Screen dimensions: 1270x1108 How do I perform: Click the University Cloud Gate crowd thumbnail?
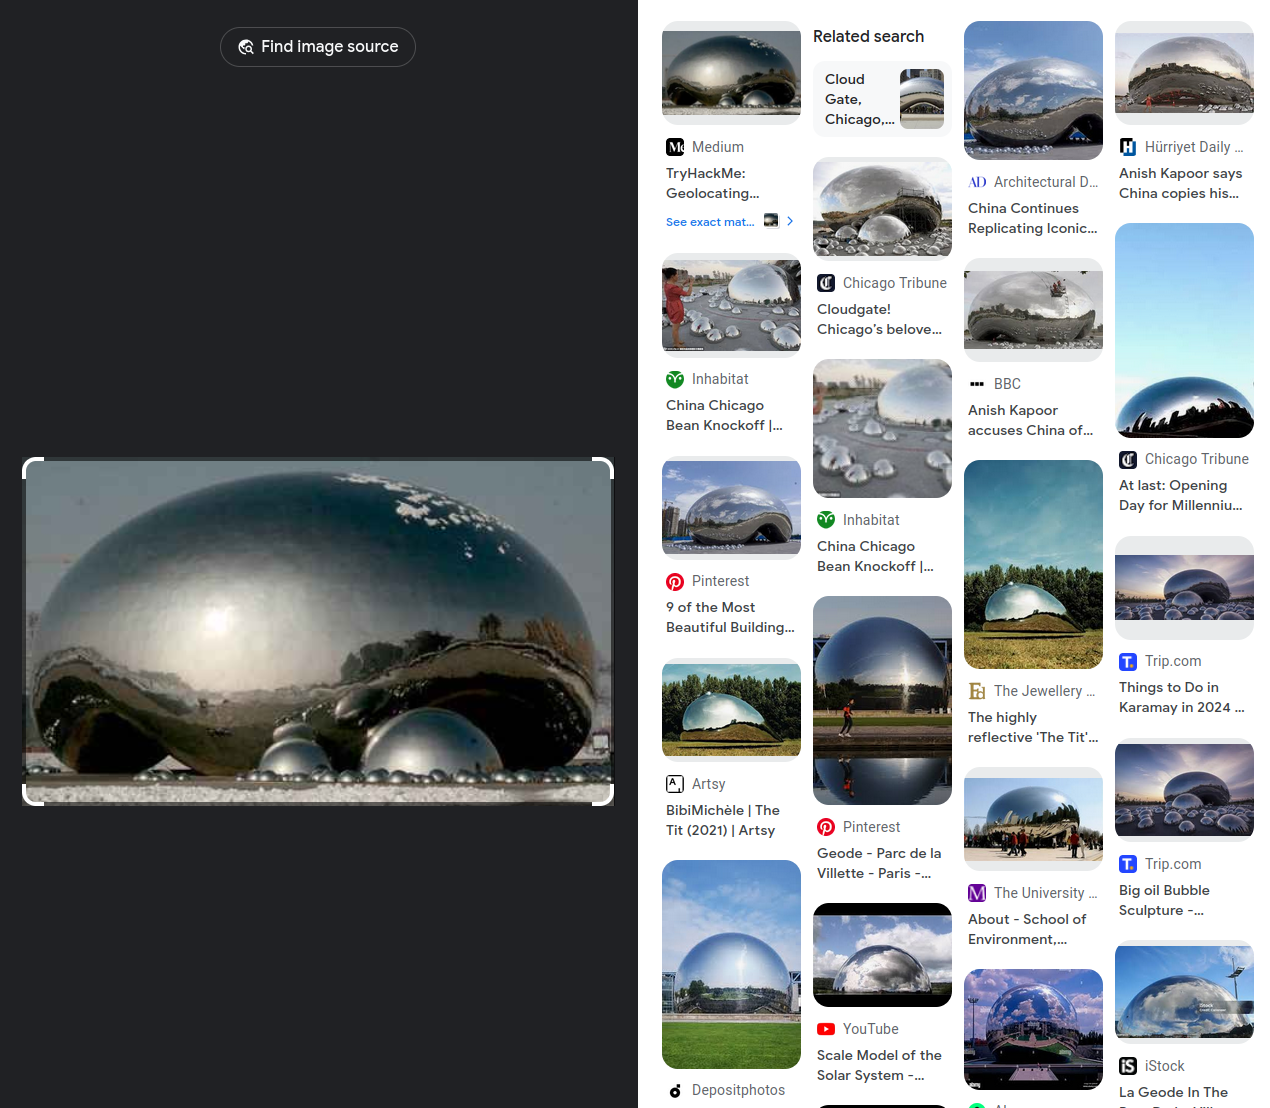[1033, 819]
